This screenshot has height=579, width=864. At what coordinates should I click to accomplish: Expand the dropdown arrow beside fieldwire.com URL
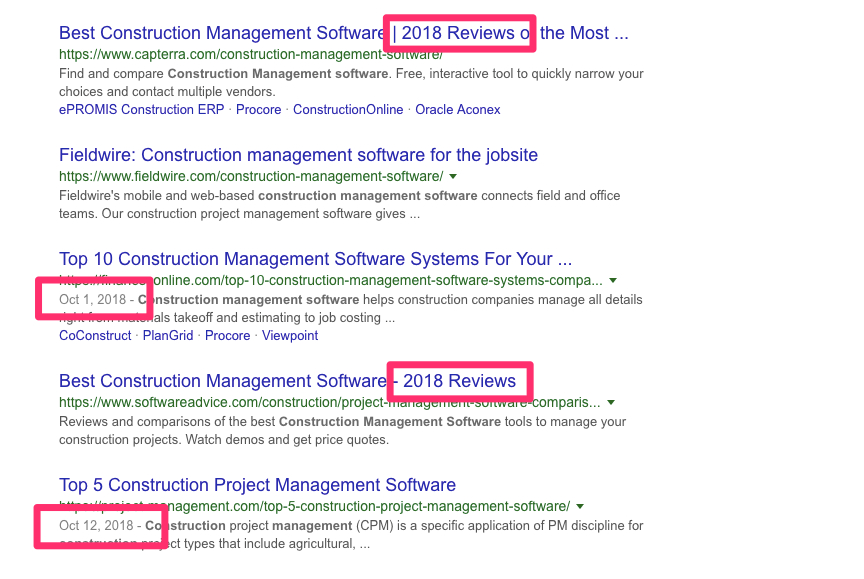pyautogui.click(x=453, y=177)
